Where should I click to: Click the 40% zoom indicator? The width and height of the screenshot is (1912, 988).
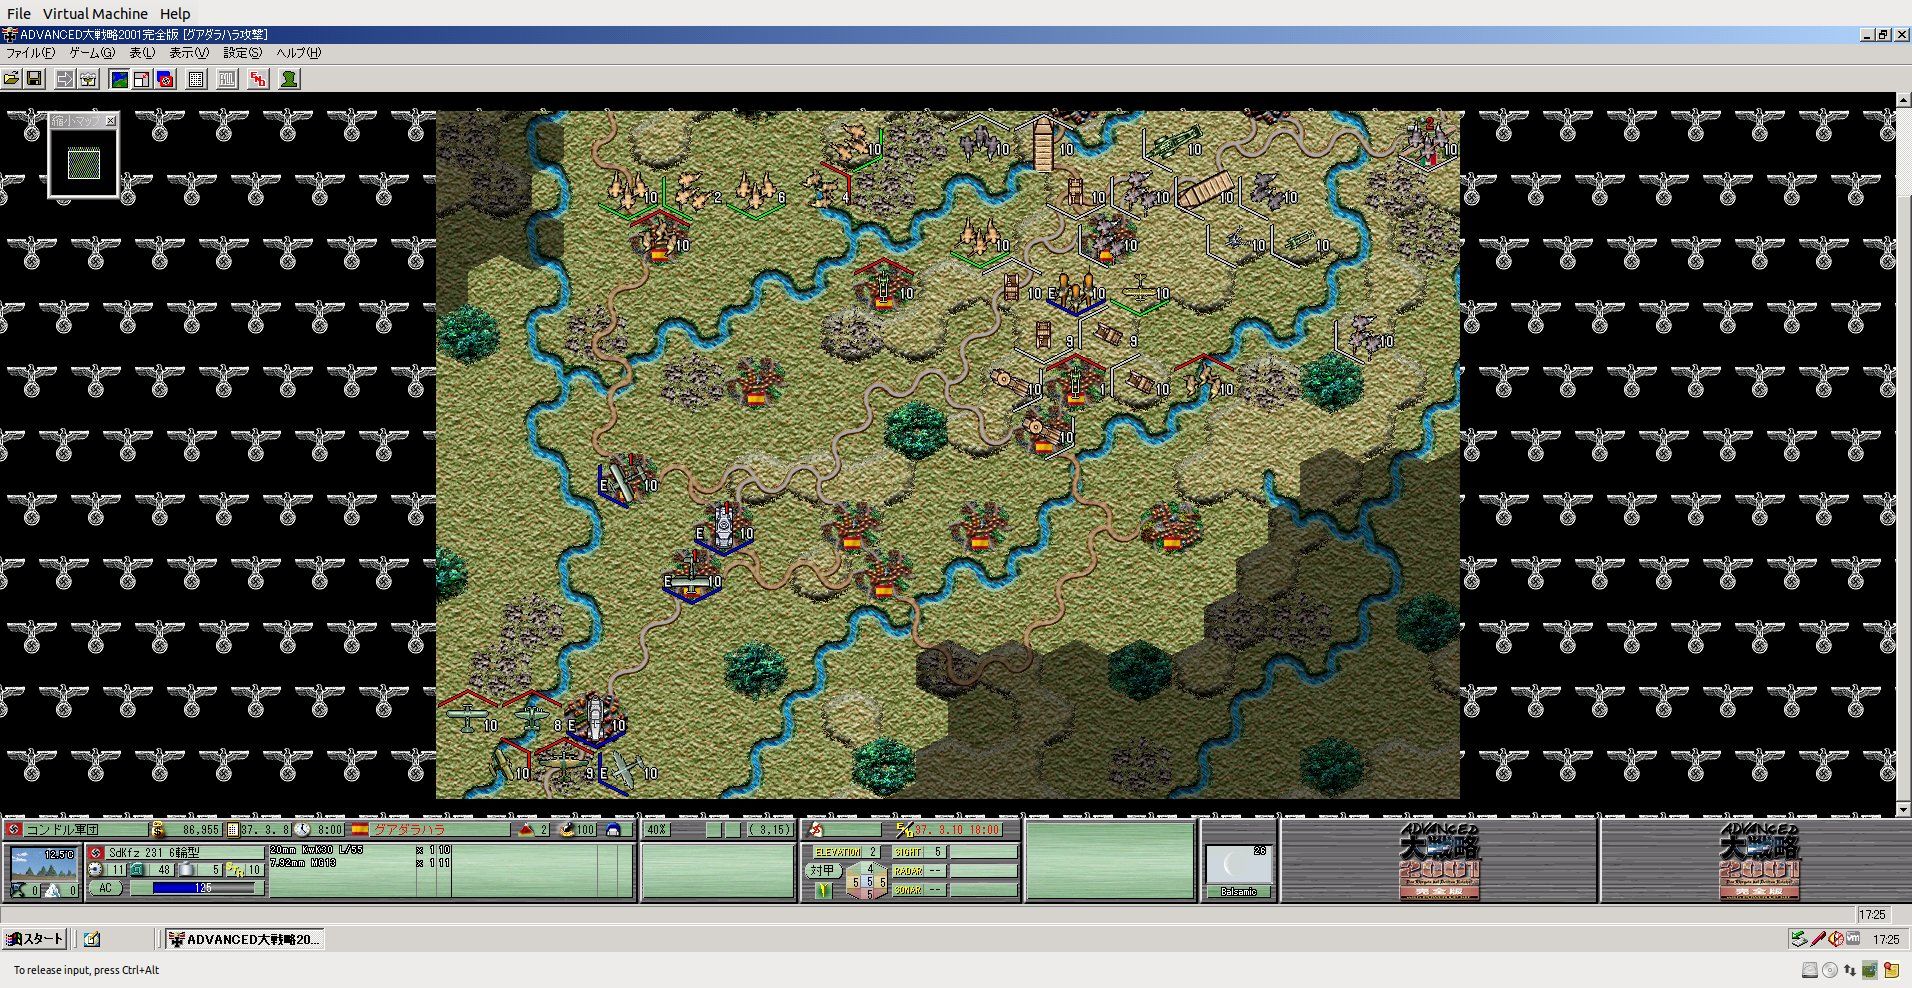coord(657,829)
